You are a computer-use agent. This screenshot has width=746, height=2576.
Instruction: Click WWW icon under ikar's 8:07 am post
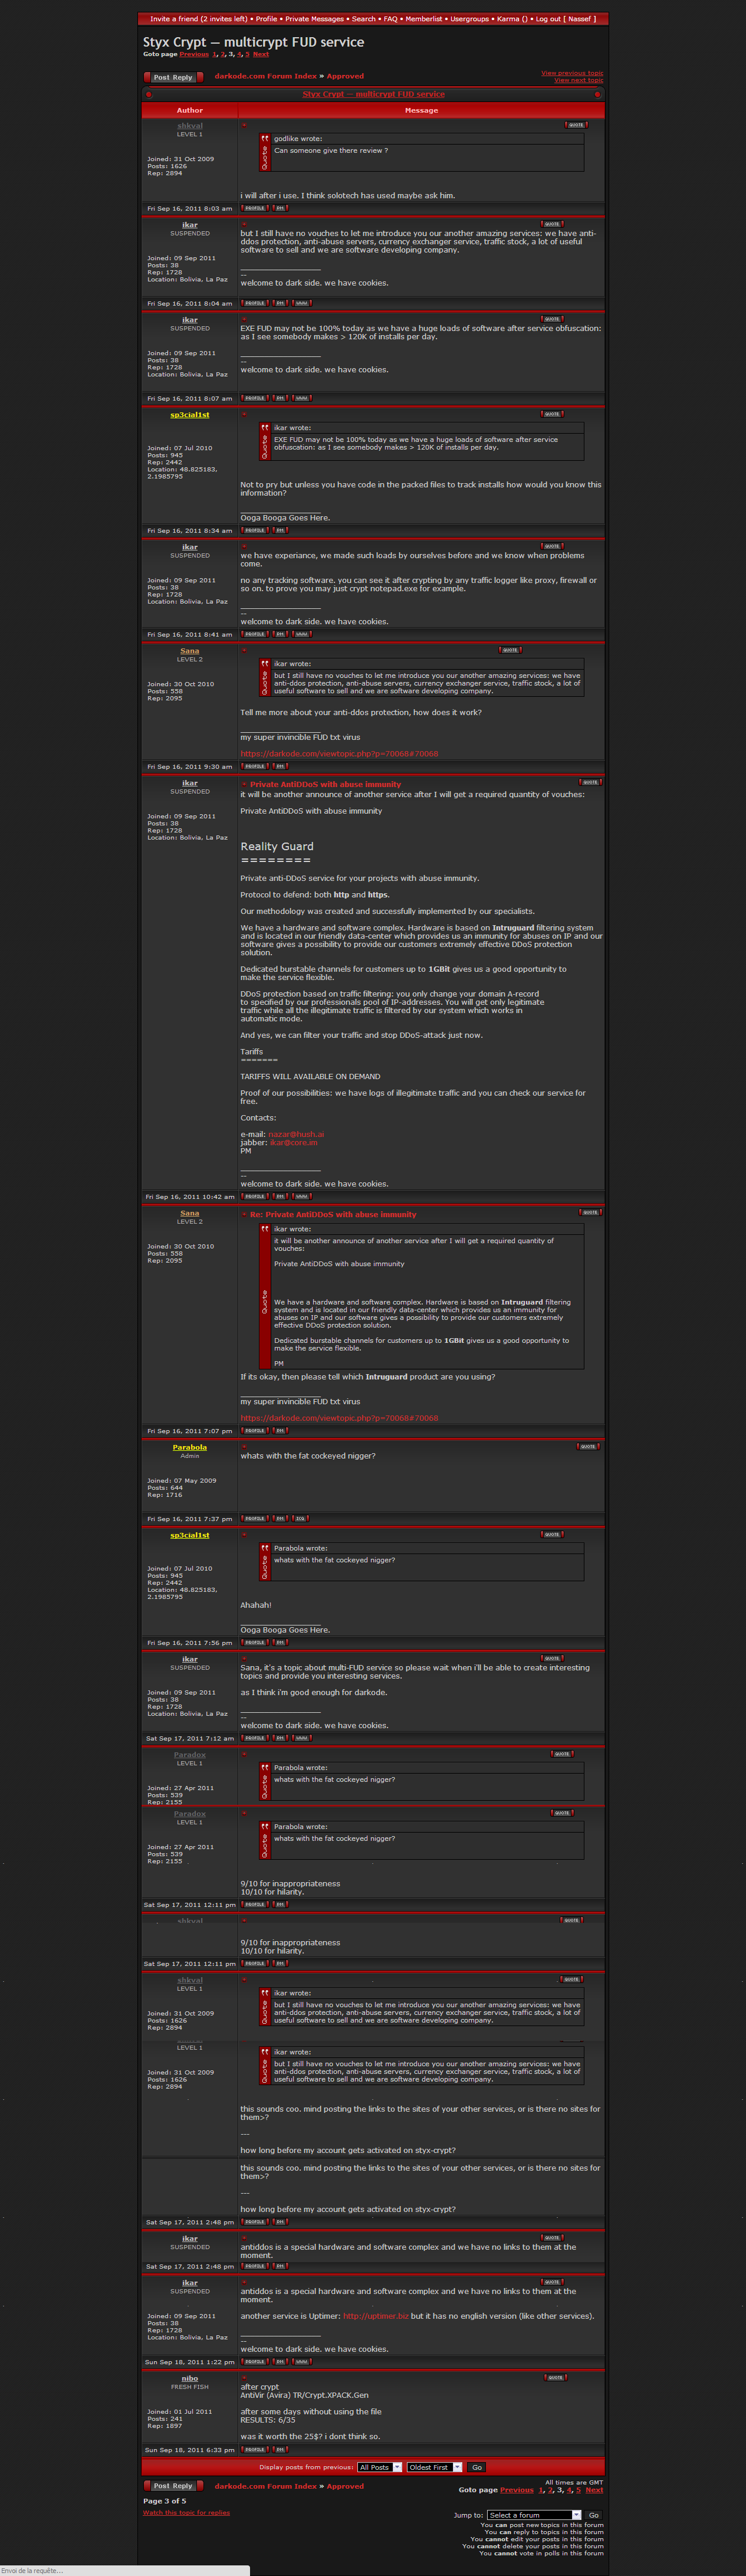click(301, 398)
